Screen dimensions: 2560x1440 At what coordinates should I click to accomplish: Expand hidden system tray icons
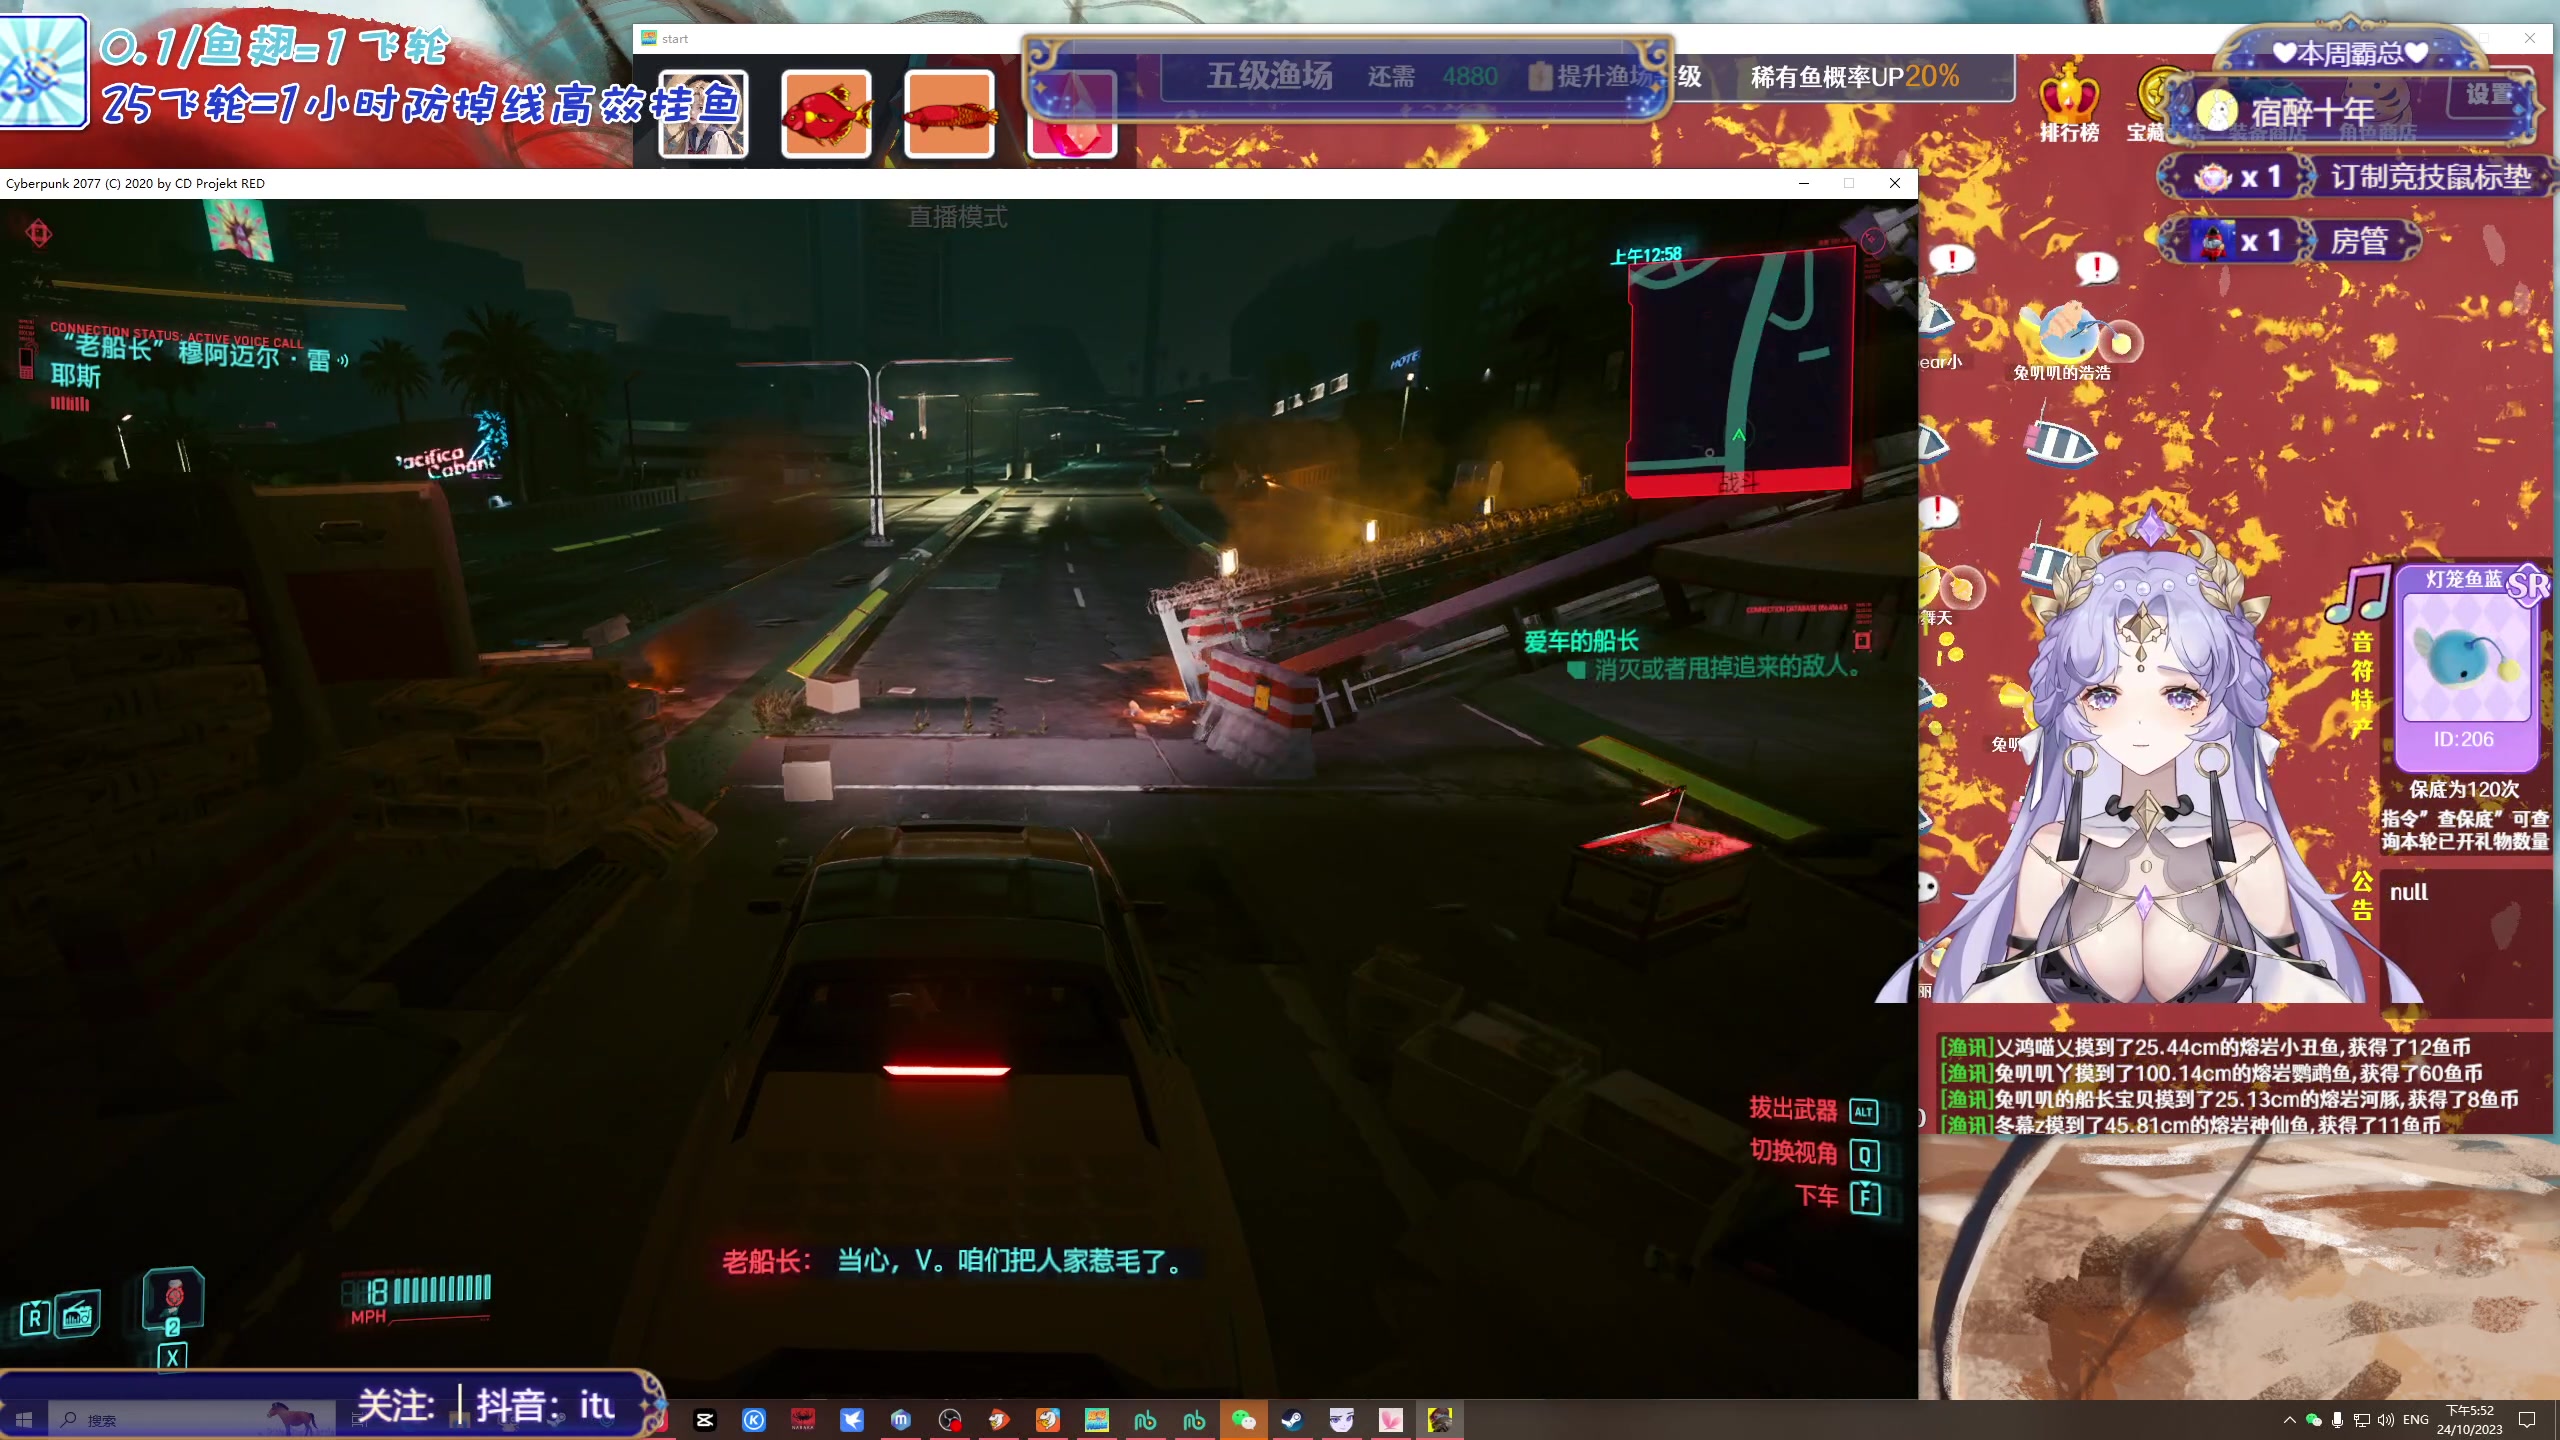[2289, 1420]
